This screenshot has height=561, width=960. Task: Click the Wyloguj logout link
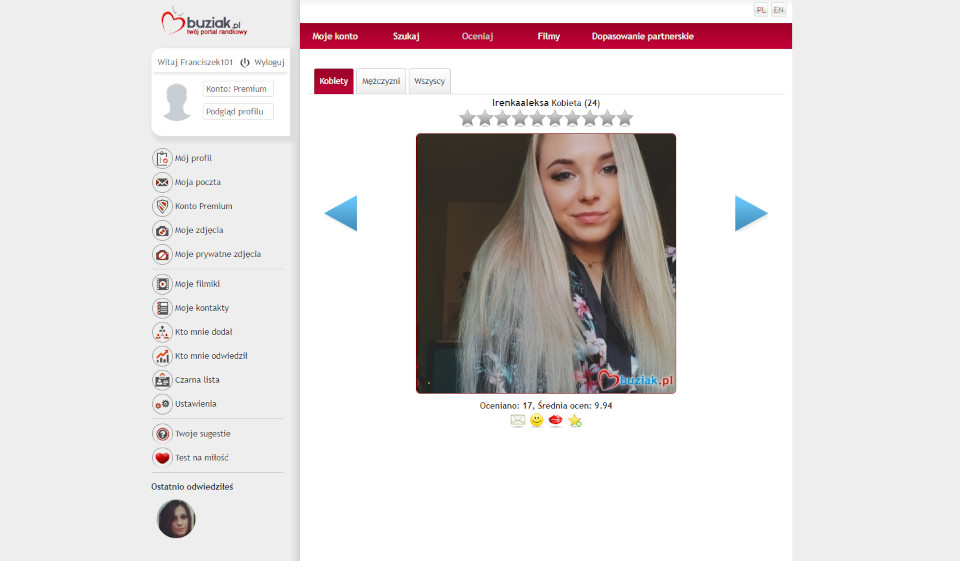point(269,62)
